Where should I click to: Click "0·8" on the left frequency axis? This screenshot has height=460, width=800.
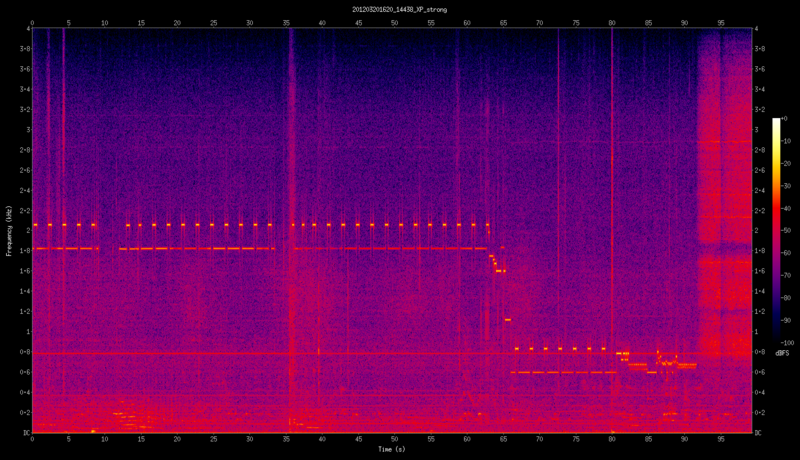click(x=25, y=352)
